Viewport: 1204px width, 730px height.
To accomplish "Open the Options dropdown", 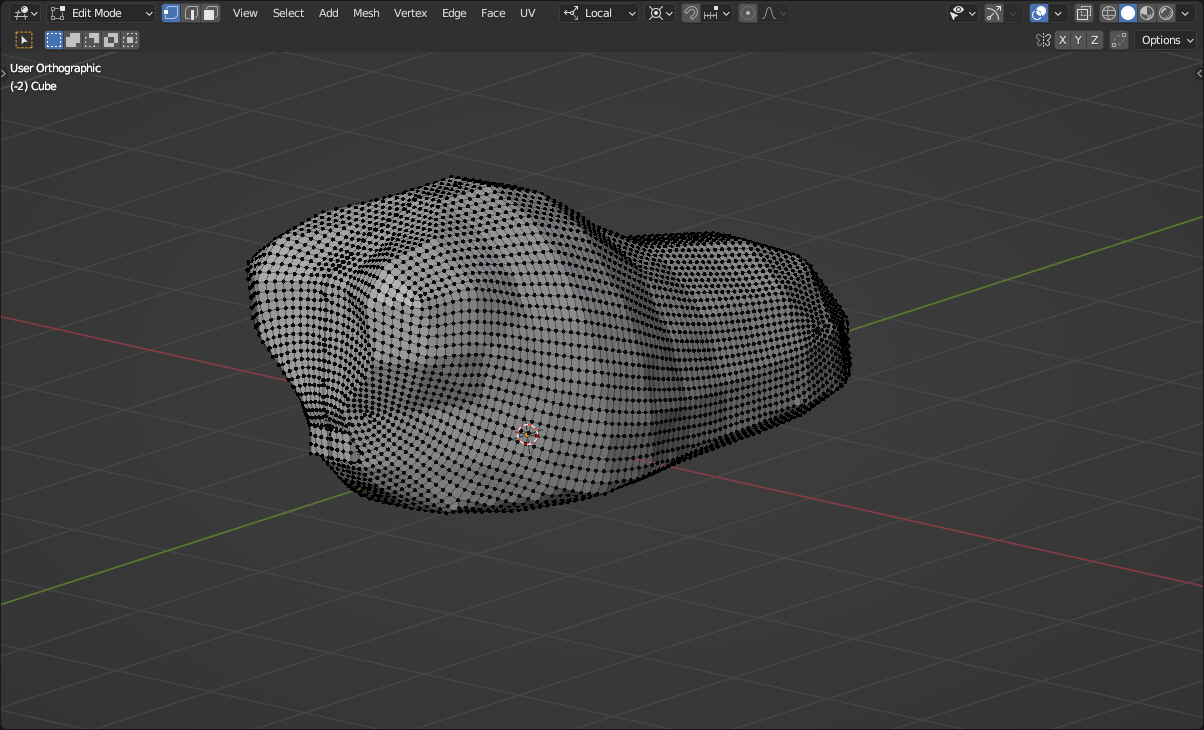I will [x=1167, y=40].
